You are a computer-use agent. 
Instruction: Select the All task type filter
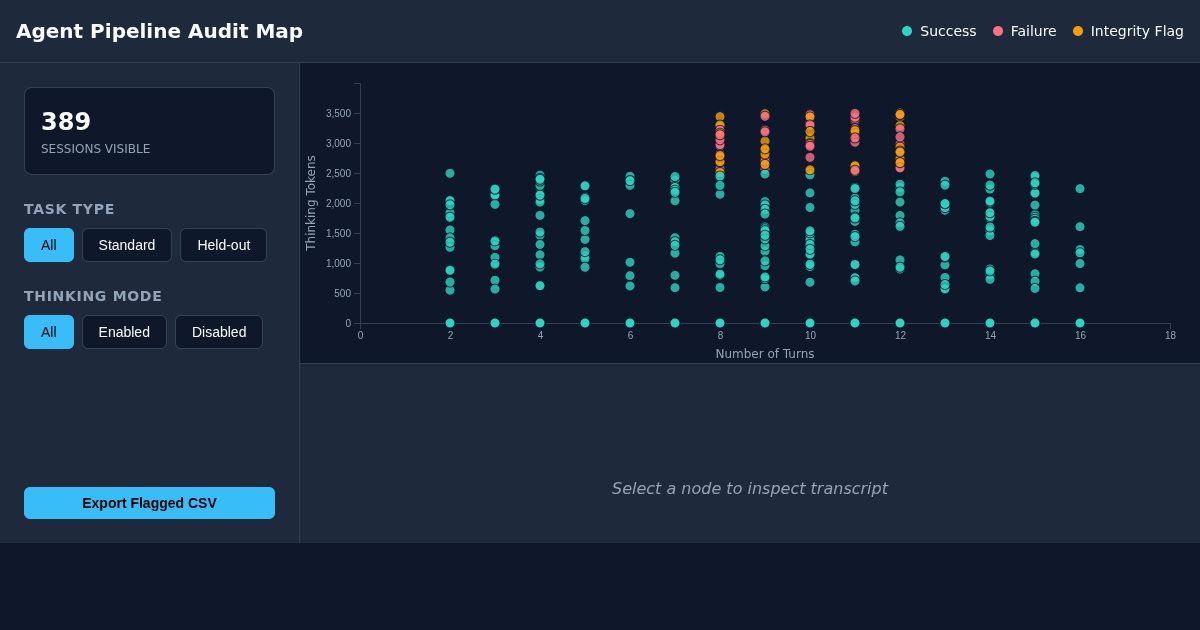pyautogui.click(x=49, y=245)
